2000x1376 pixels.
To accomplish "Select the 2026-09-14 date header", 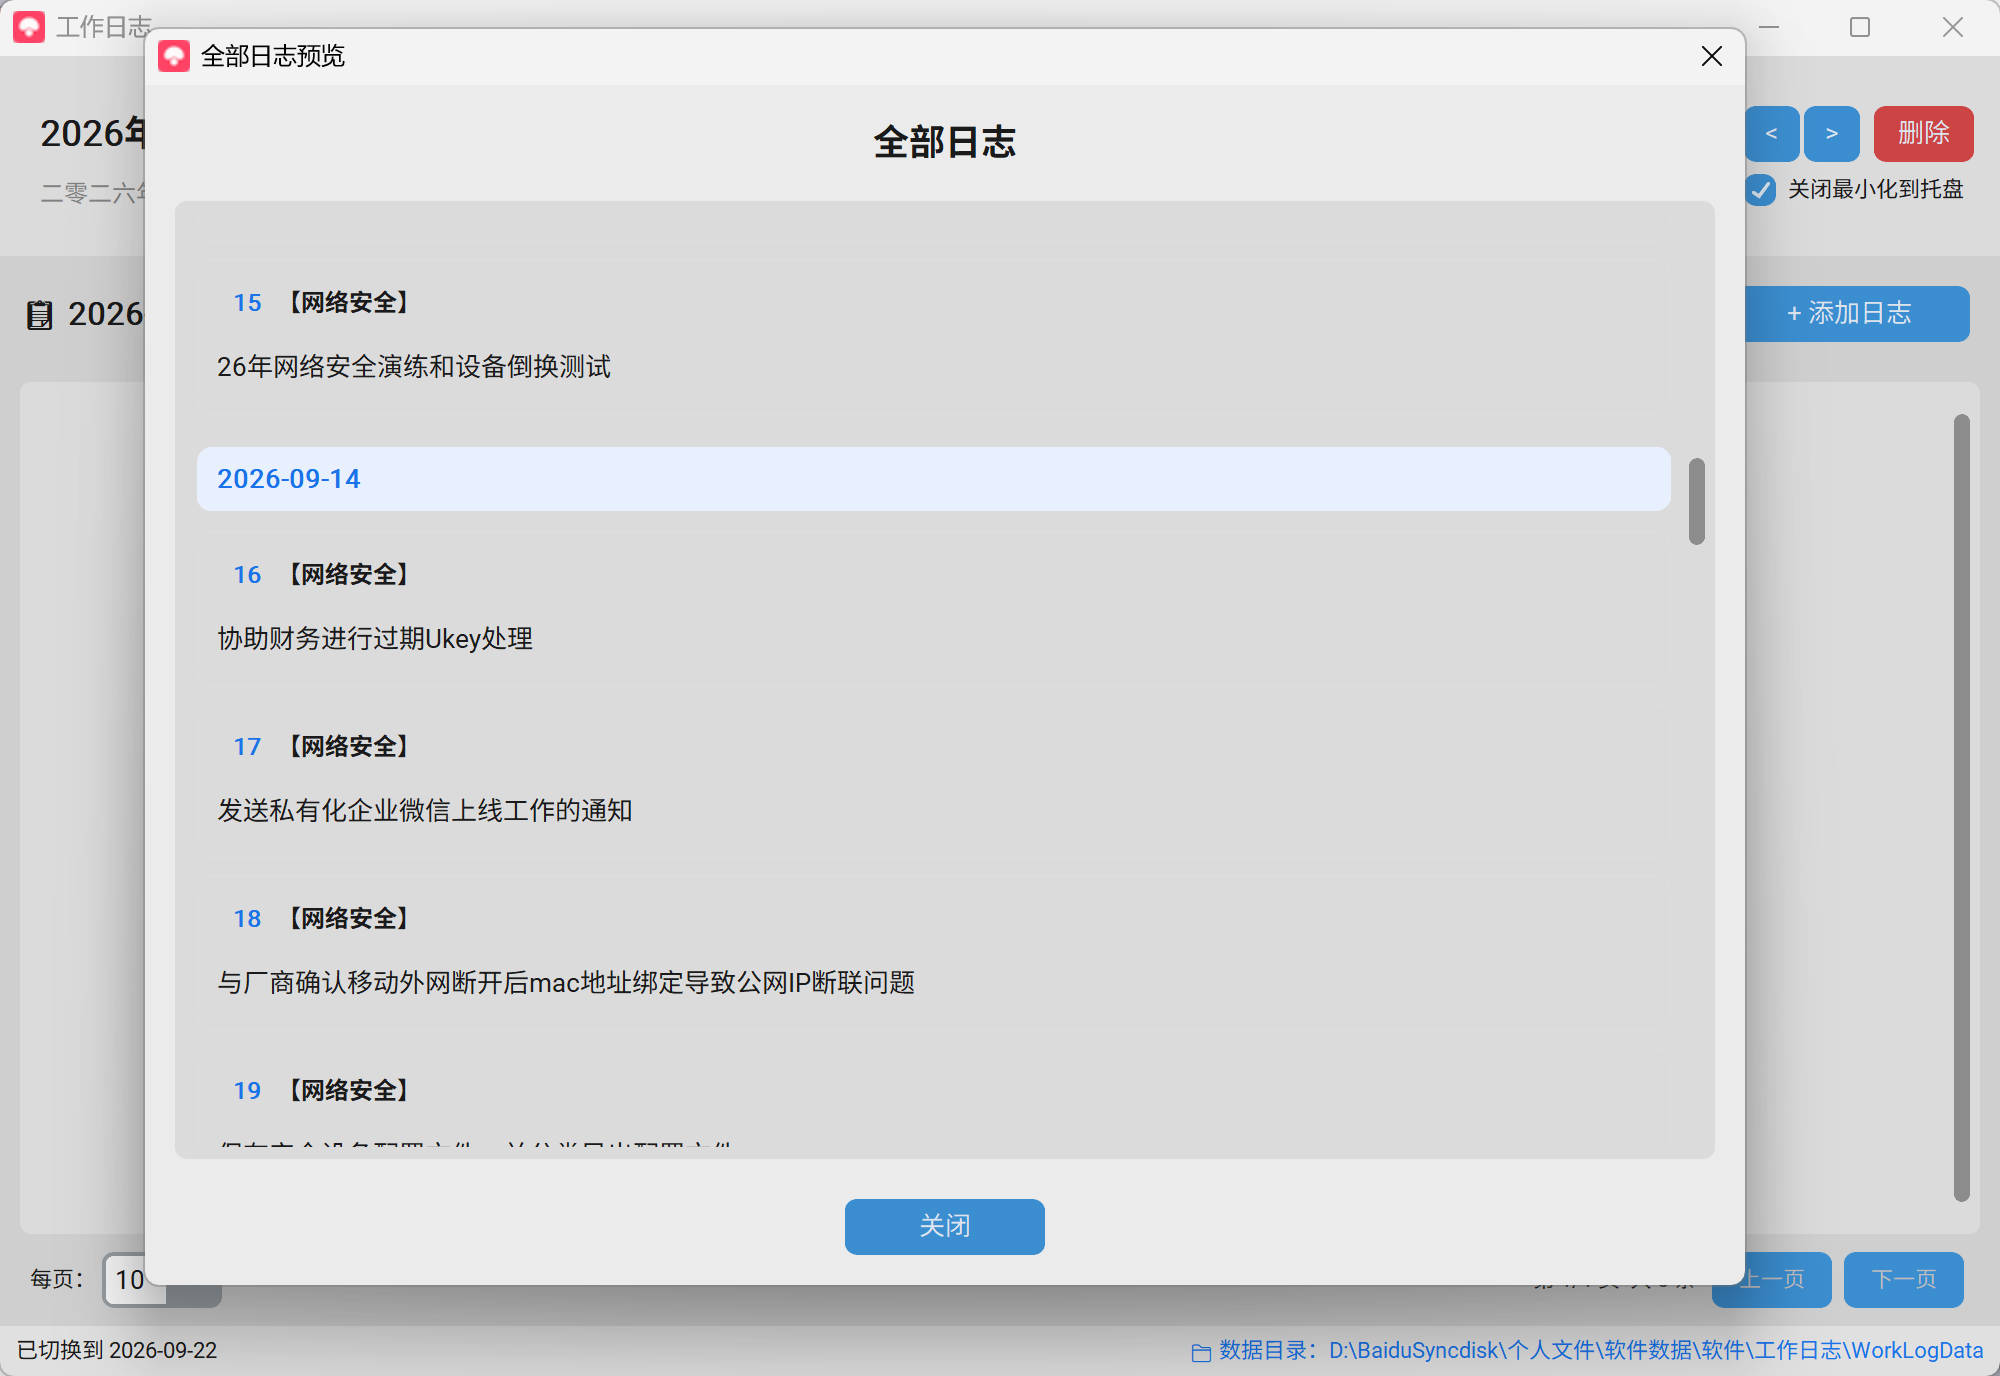I will (933, 479).
